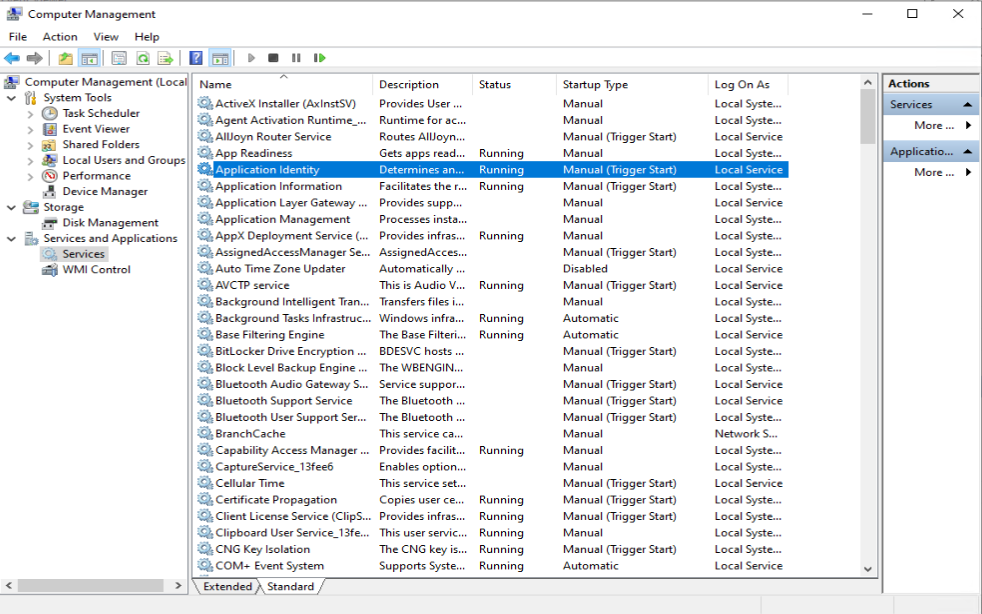Select the WMI Control icon
This screenshot has width=982, height=614.
coord(49,270)
